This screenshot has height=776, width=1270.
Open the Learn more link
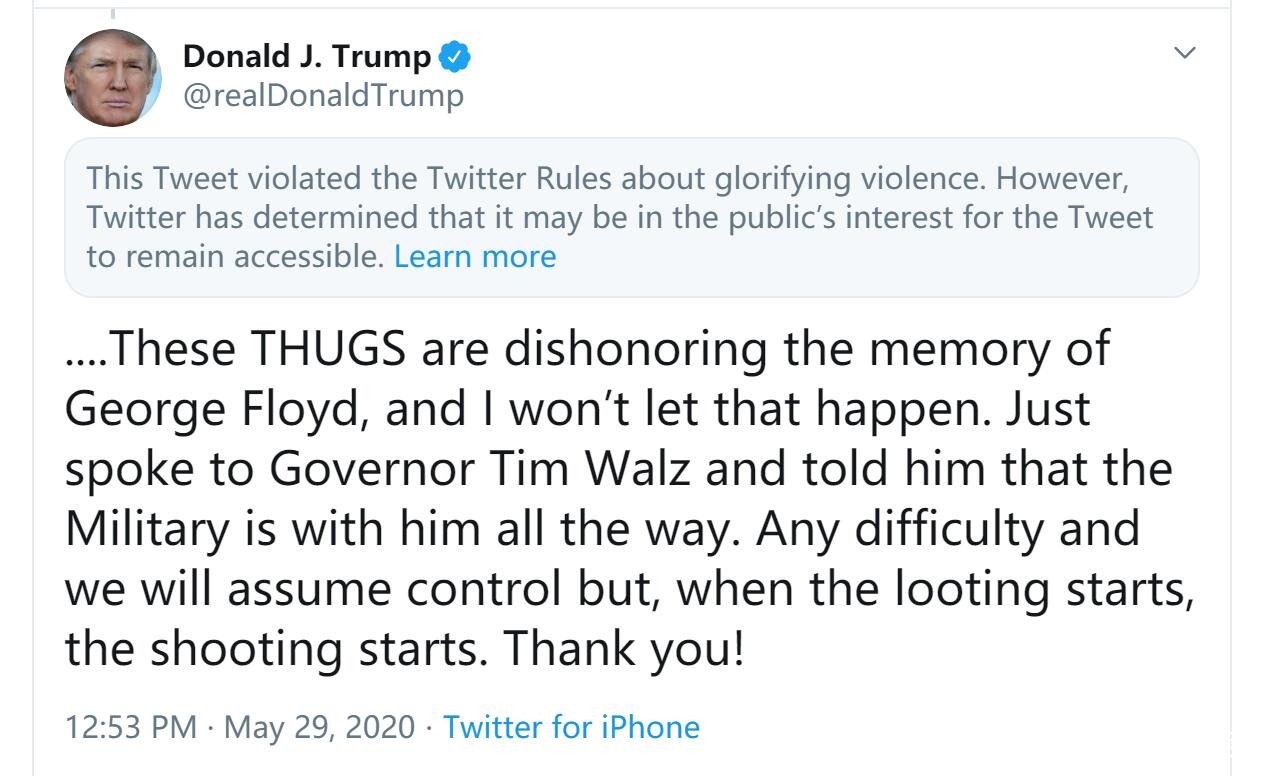click(474, 256)
